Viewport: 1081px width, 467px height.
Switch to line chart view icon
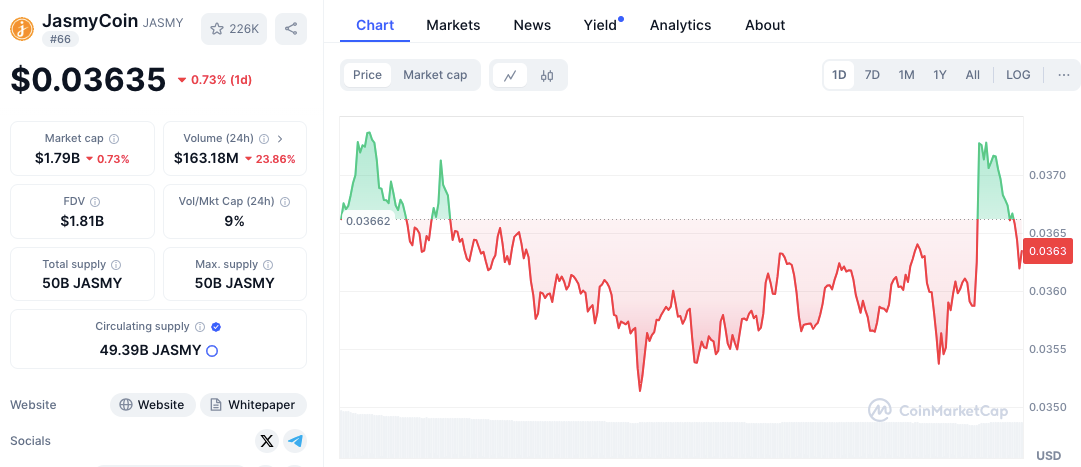tap(510, 75)
